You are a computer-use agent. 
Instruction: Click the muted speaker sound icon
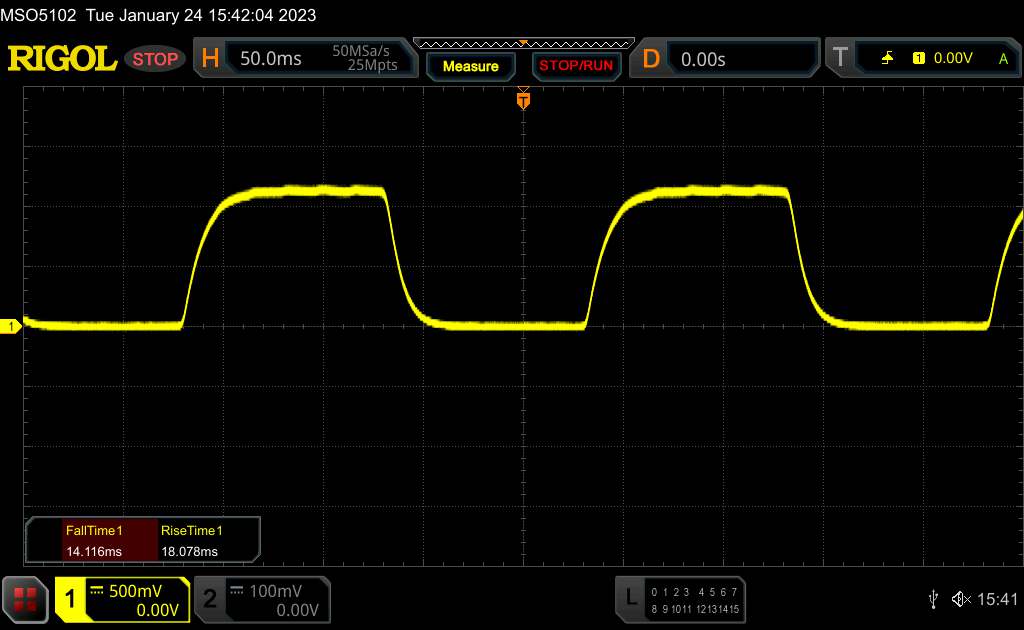(961, 599)
